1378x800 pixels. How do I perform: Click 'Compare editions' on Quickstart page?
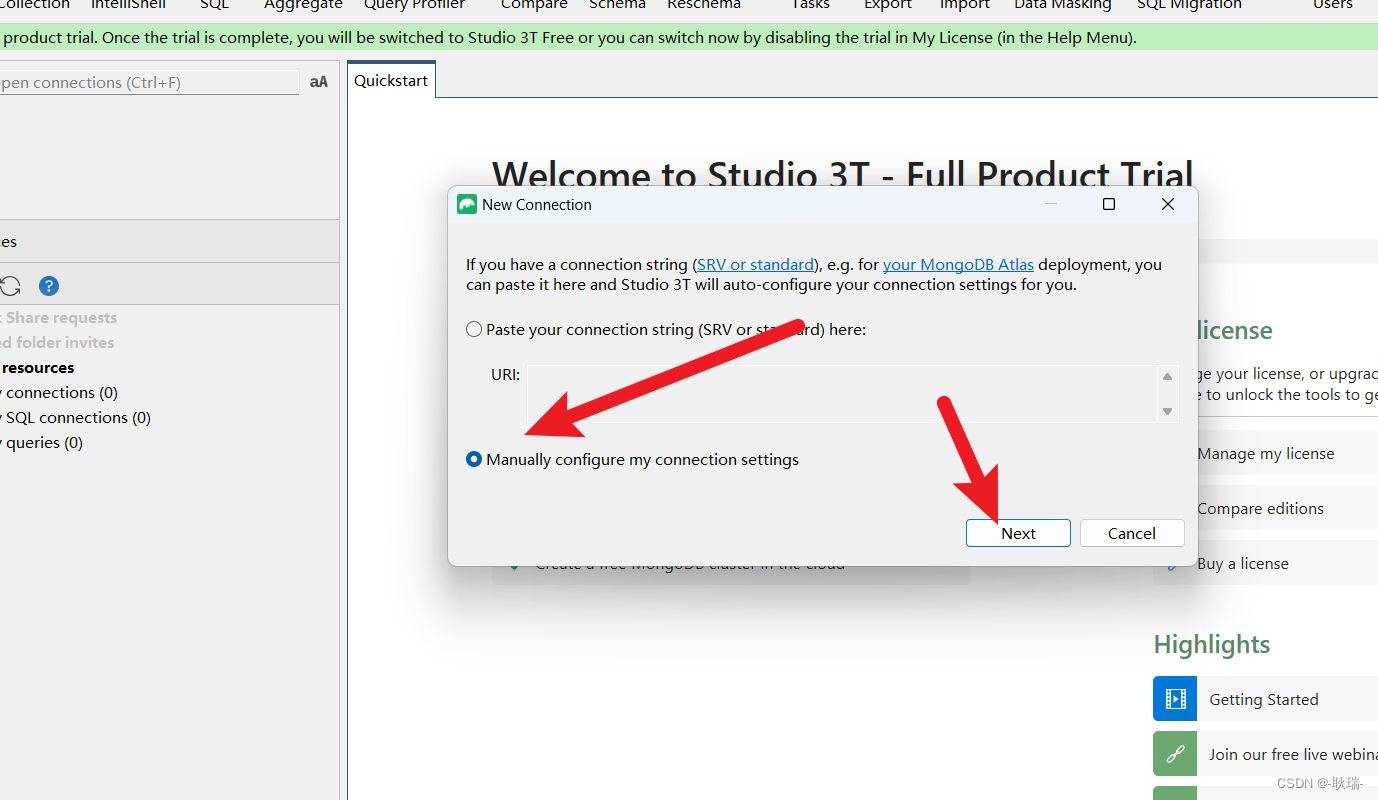coord(1260,508)
